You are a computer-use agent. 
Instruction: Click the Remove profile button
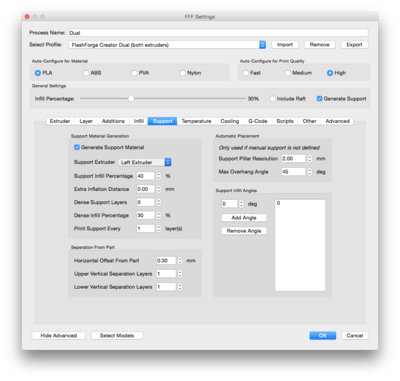coord(319,45)
